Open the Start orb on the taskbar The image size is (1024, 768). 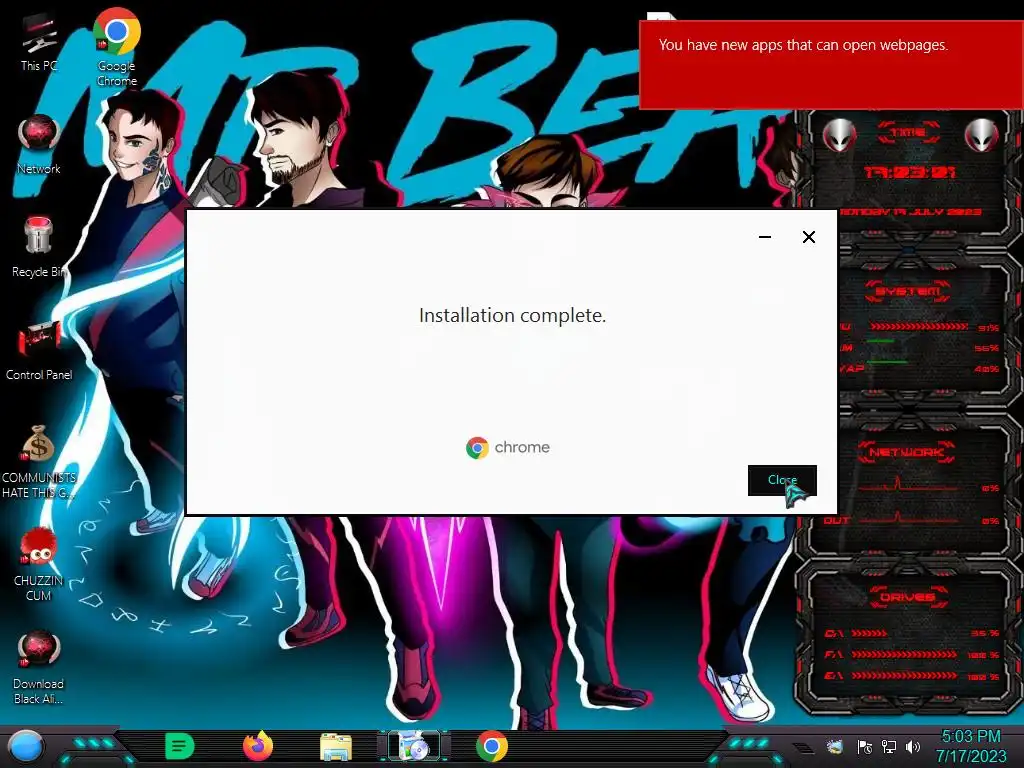(x=25, y=747)
